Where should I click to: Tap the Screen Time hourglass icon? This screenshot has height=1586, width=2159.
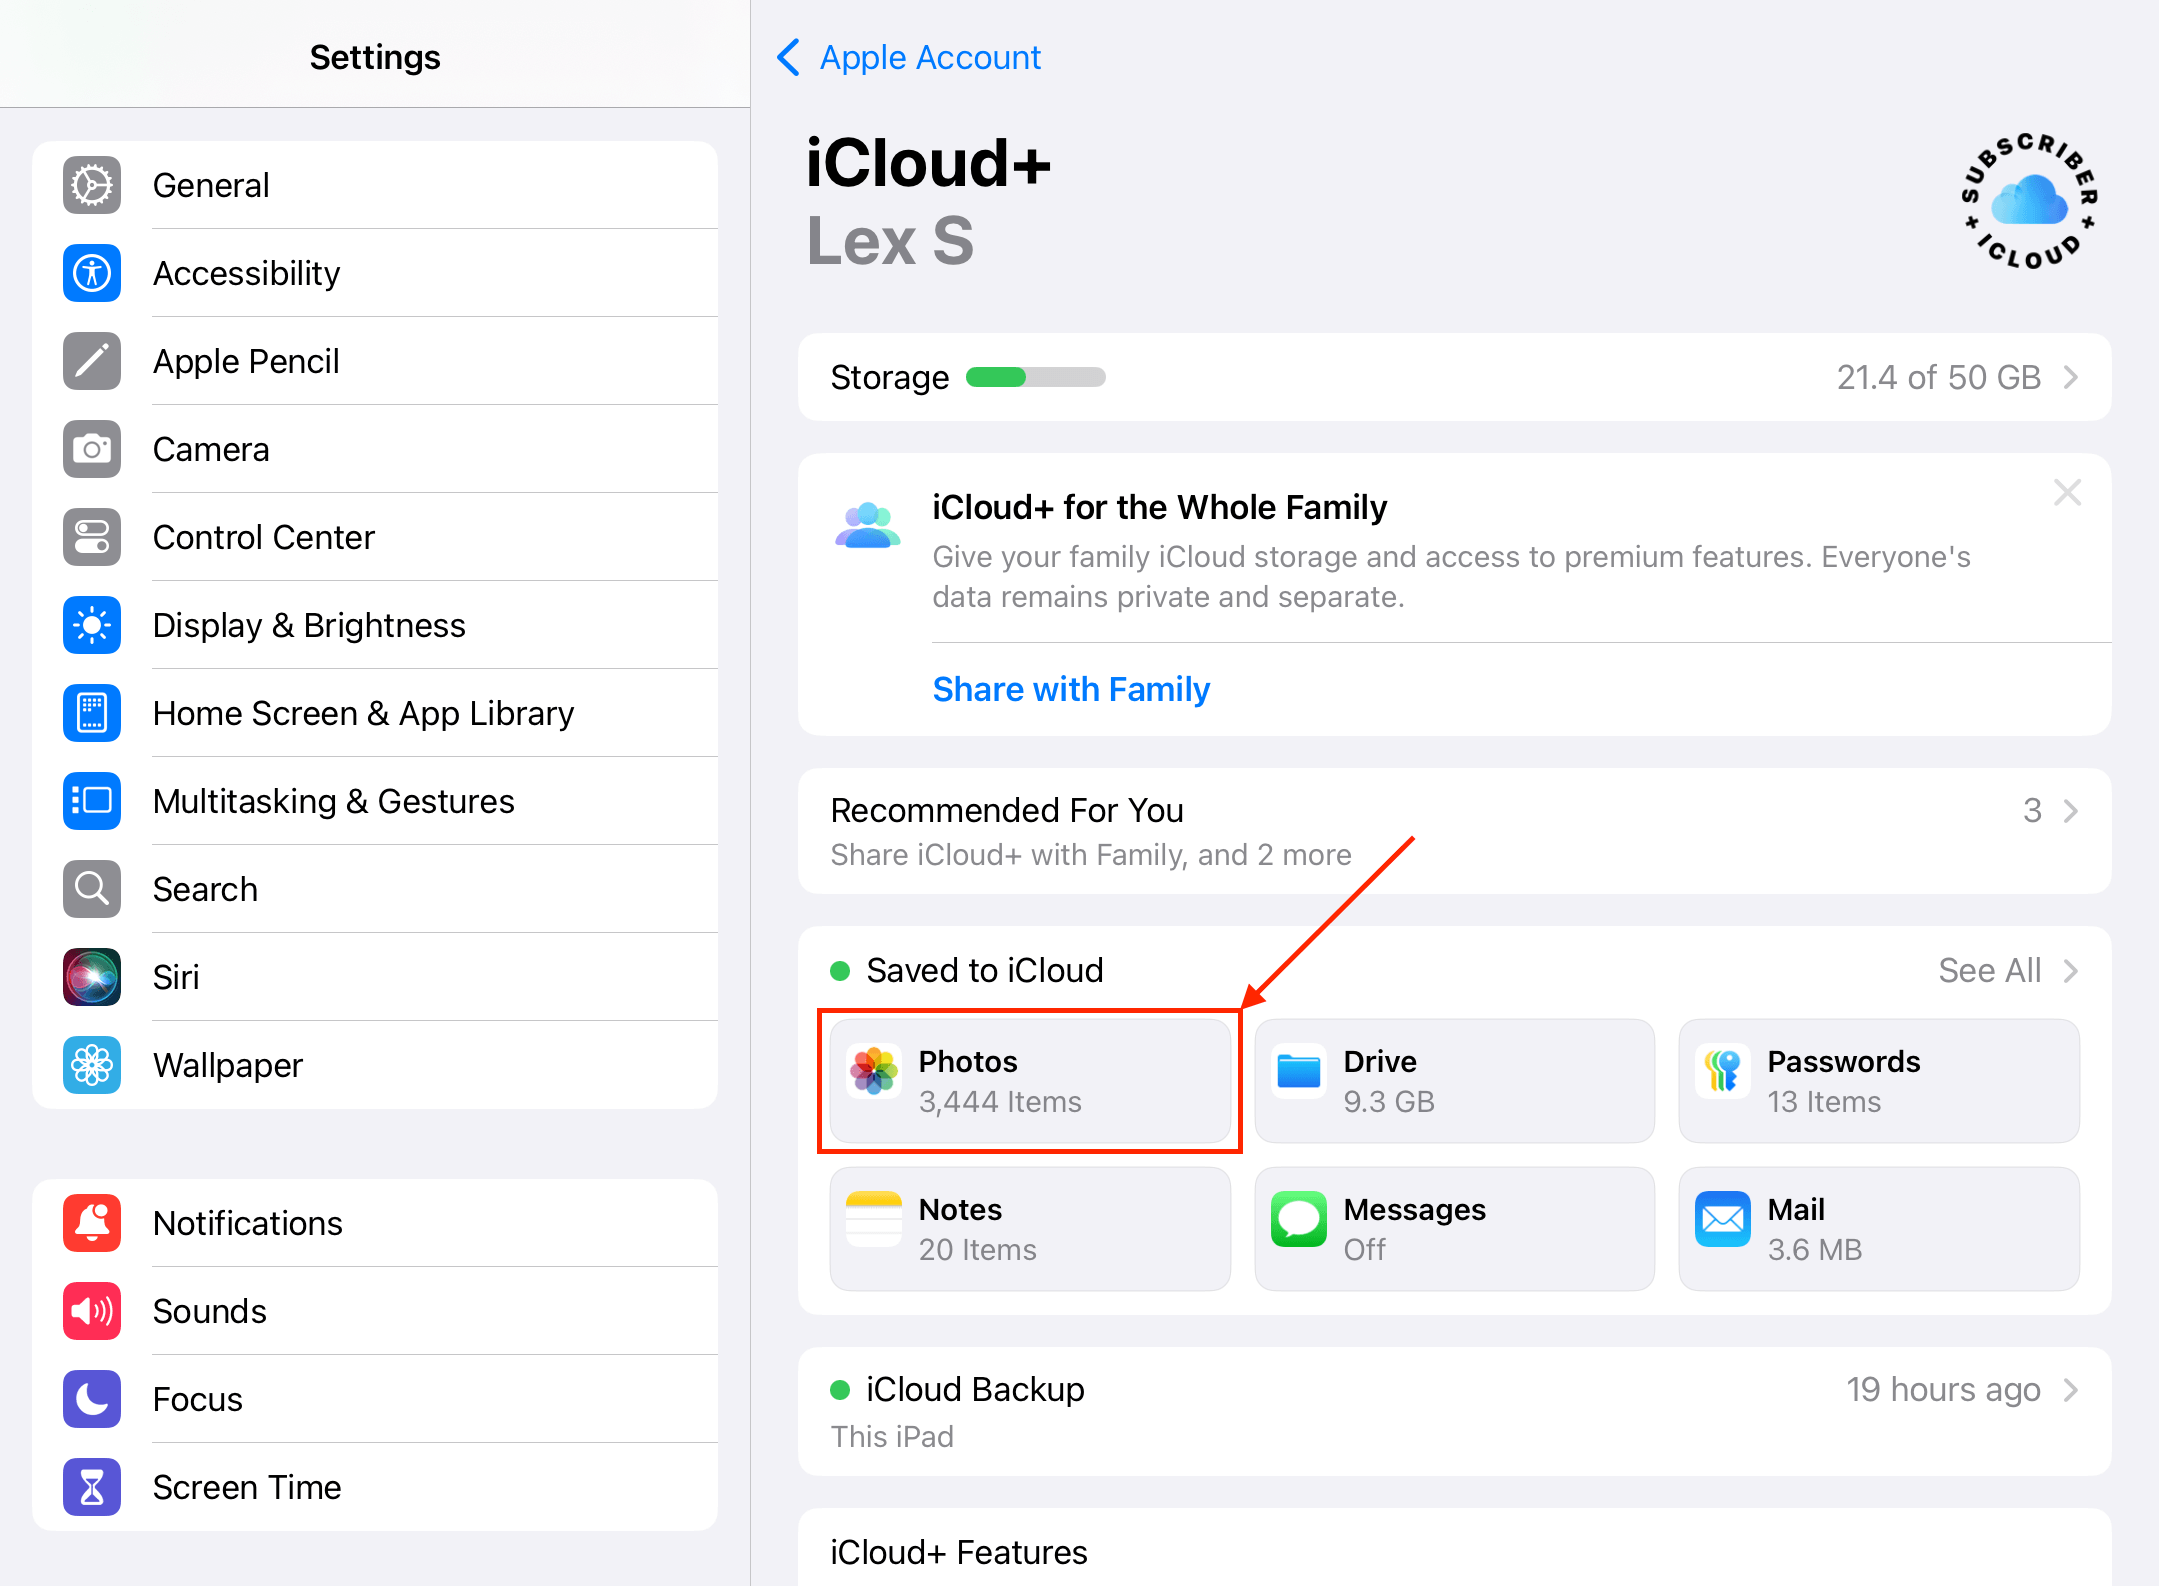[92, 1487]
